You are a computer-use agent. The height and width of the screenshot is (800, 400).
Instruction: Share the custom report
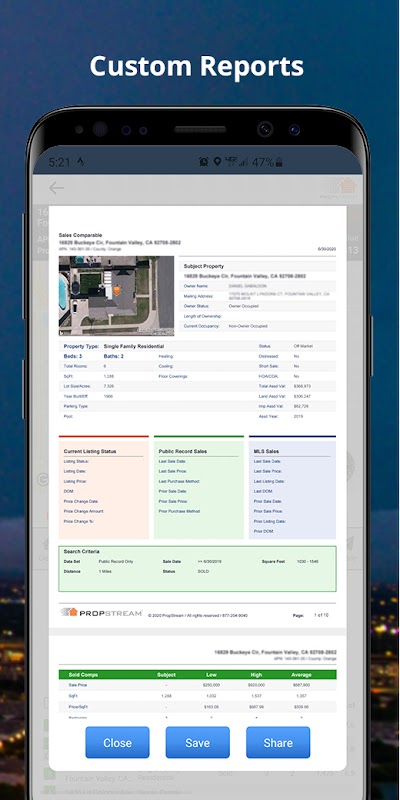[x=278, y=742]
